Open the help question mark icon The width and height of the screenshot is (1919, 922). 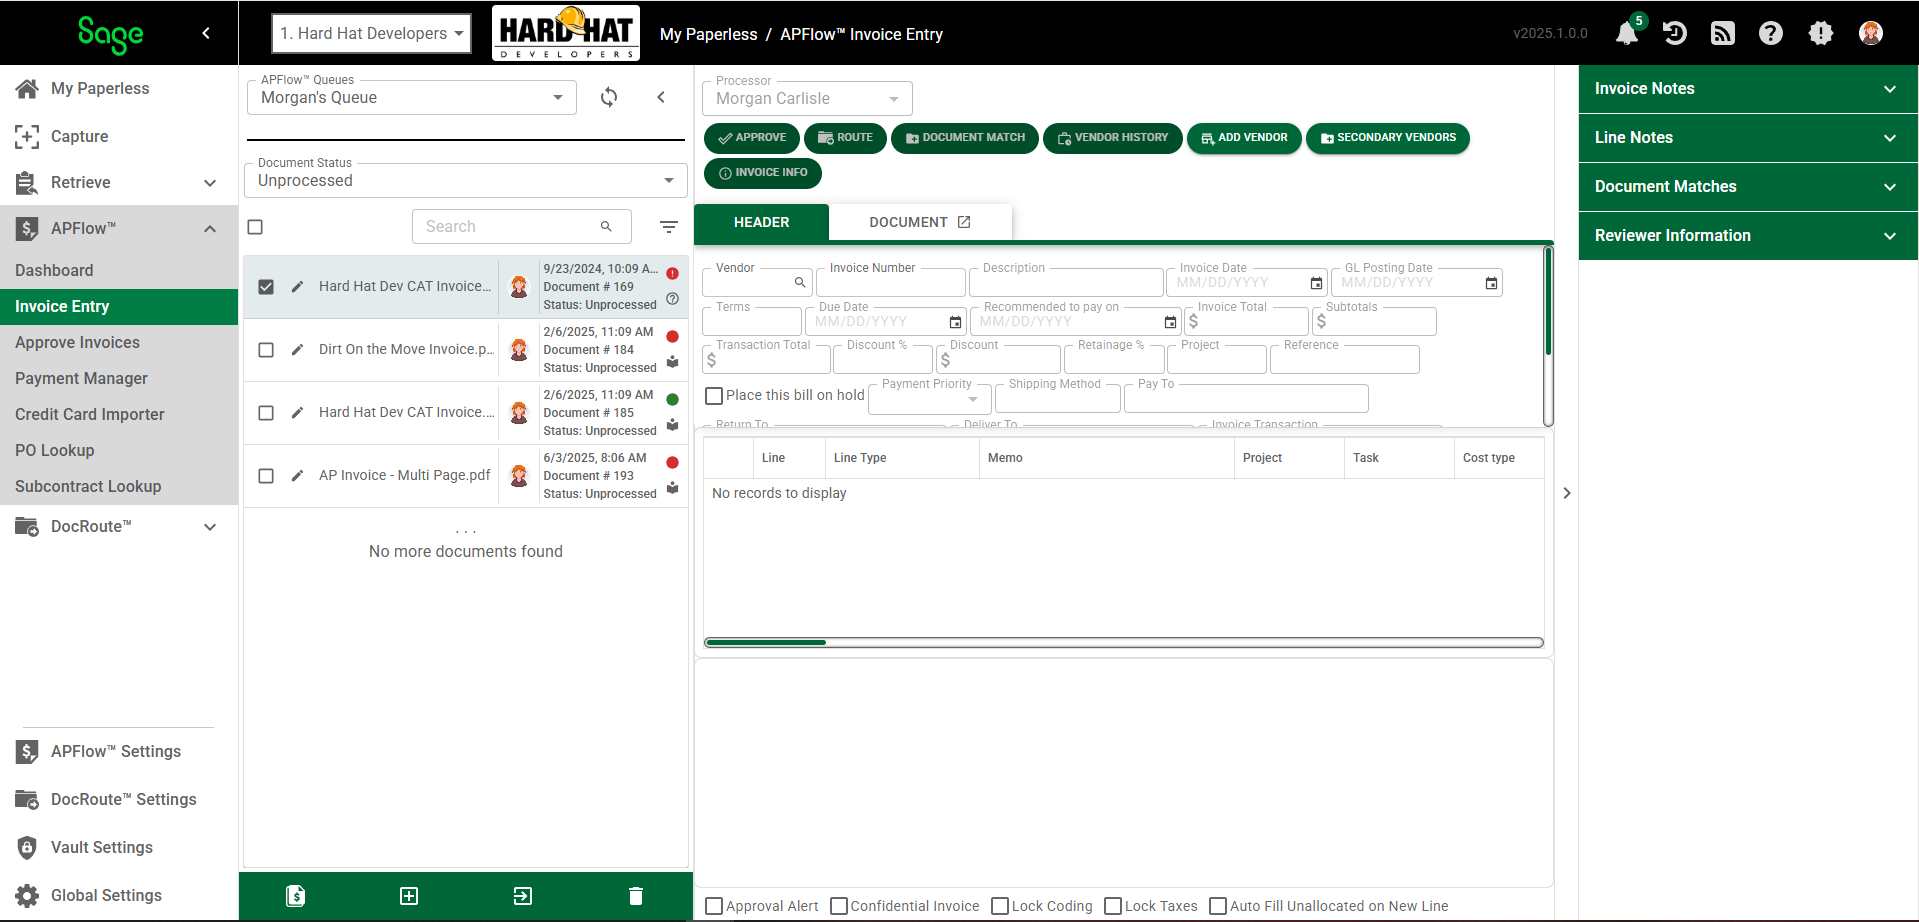point(1771,33)
